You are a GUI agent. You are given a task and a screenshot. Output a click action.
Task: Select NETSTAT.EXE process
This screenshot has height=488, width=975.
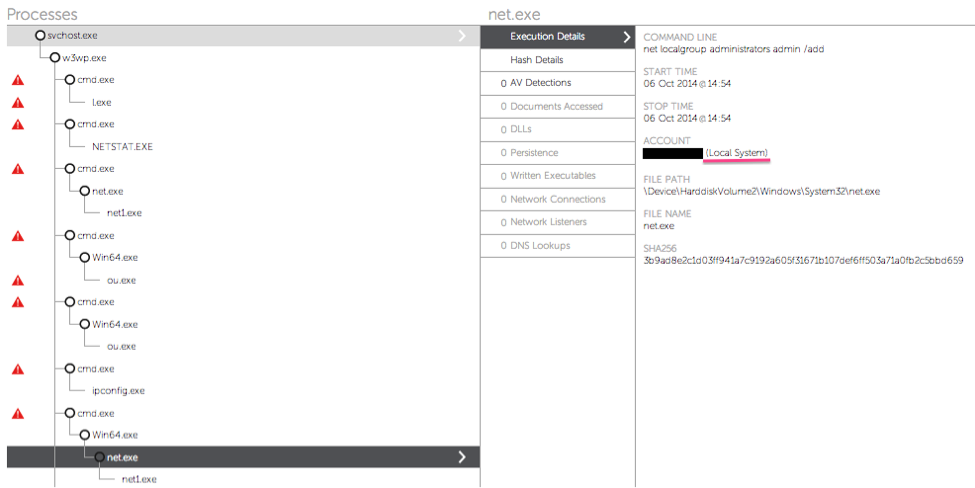122,147
